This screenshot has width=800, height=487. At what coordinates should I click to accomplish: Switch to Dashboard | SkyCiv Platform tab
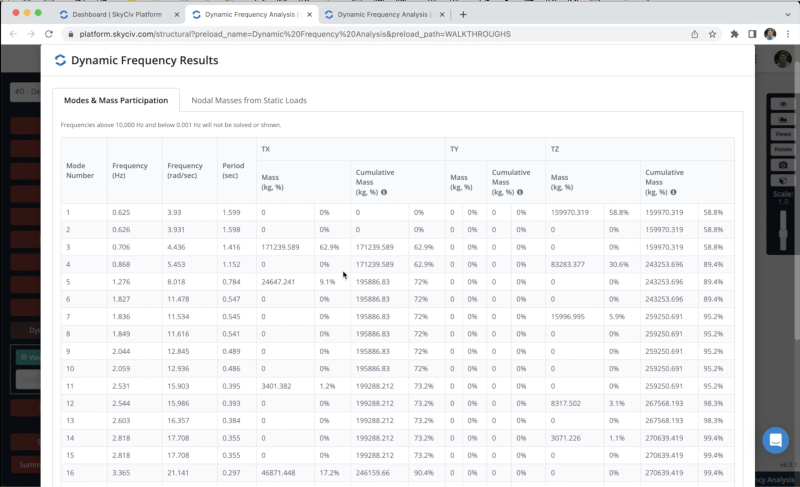coord(119,15)
